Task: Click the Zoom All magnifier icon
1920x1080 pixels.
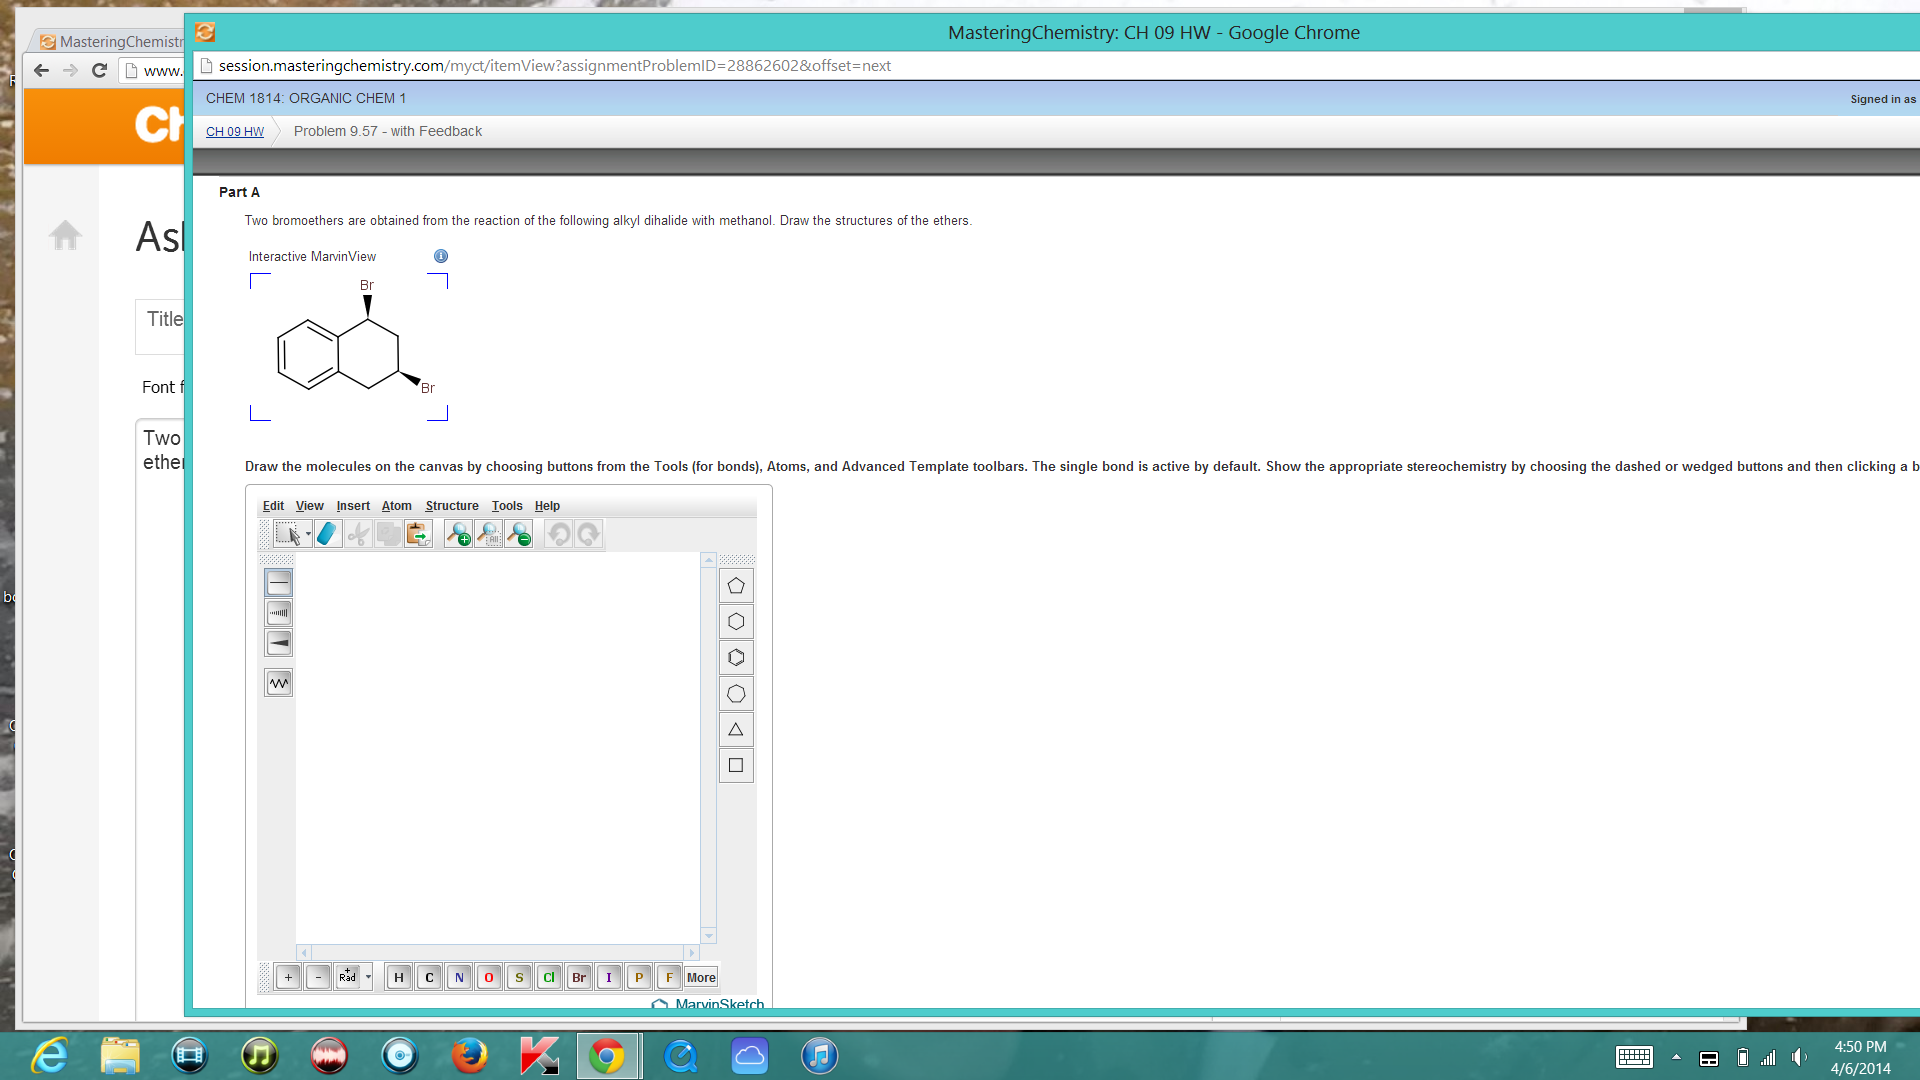Action: tap(488, 535)
